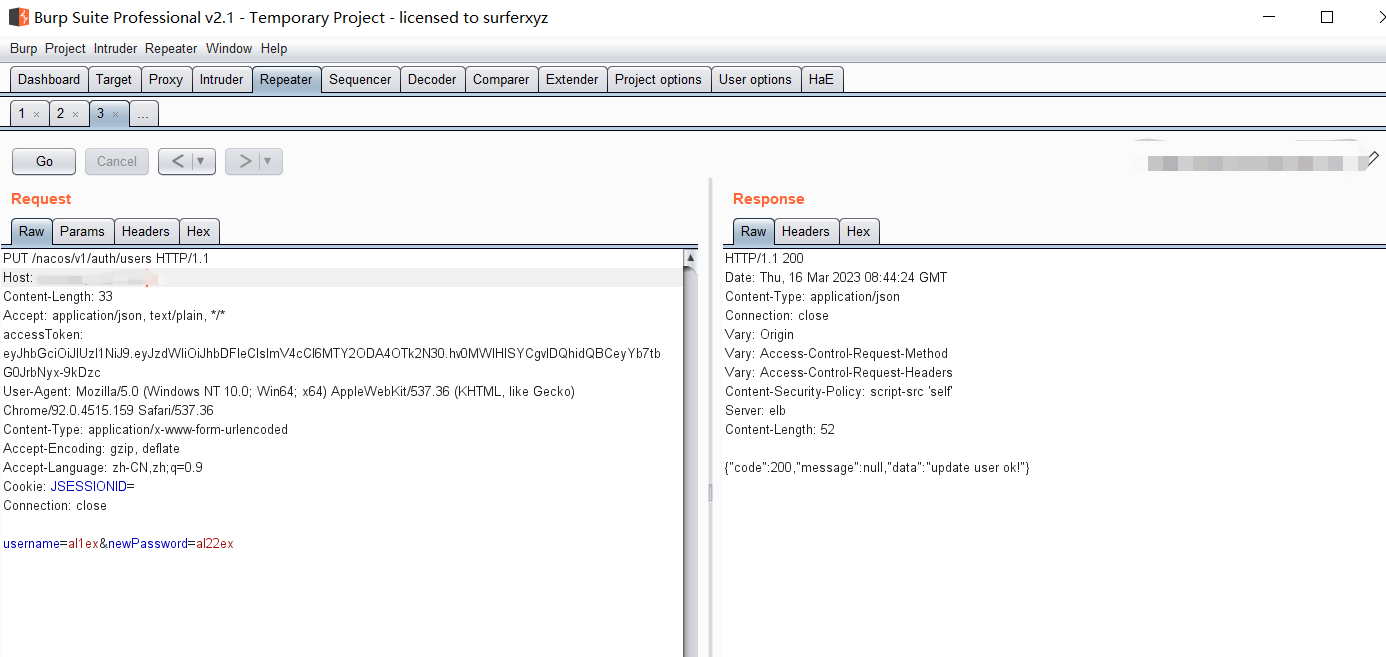1386x657 pixels.
Task: Click scroll-up arrow of request scrollbar
Action: click(x=690, y=258)
